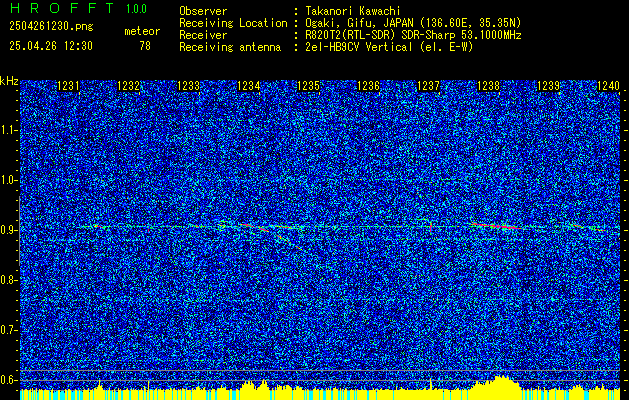Click the Receiving Location label

click(x=233, y=23)
